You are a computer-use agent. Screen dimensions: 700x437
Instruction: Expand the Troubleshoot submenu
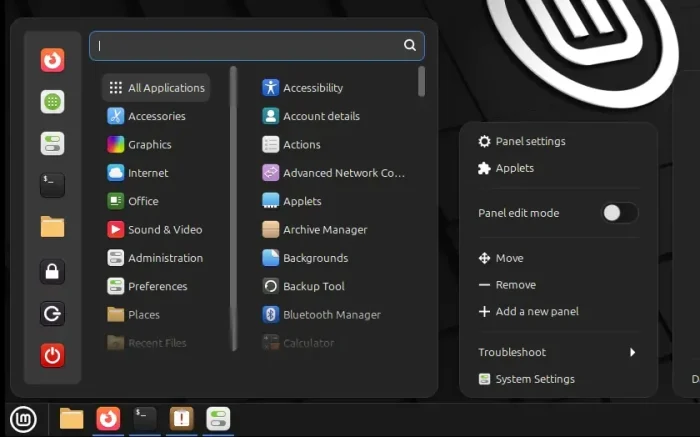point(558,352)
